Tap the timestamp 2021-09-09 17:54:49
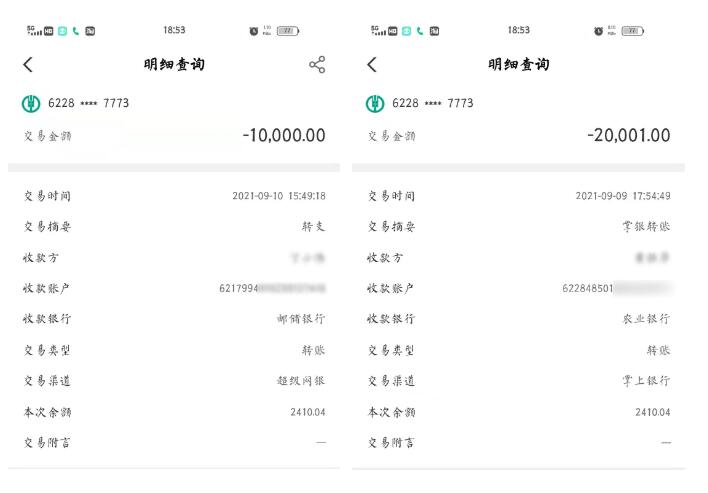708x493 pixels. (623, 196)
